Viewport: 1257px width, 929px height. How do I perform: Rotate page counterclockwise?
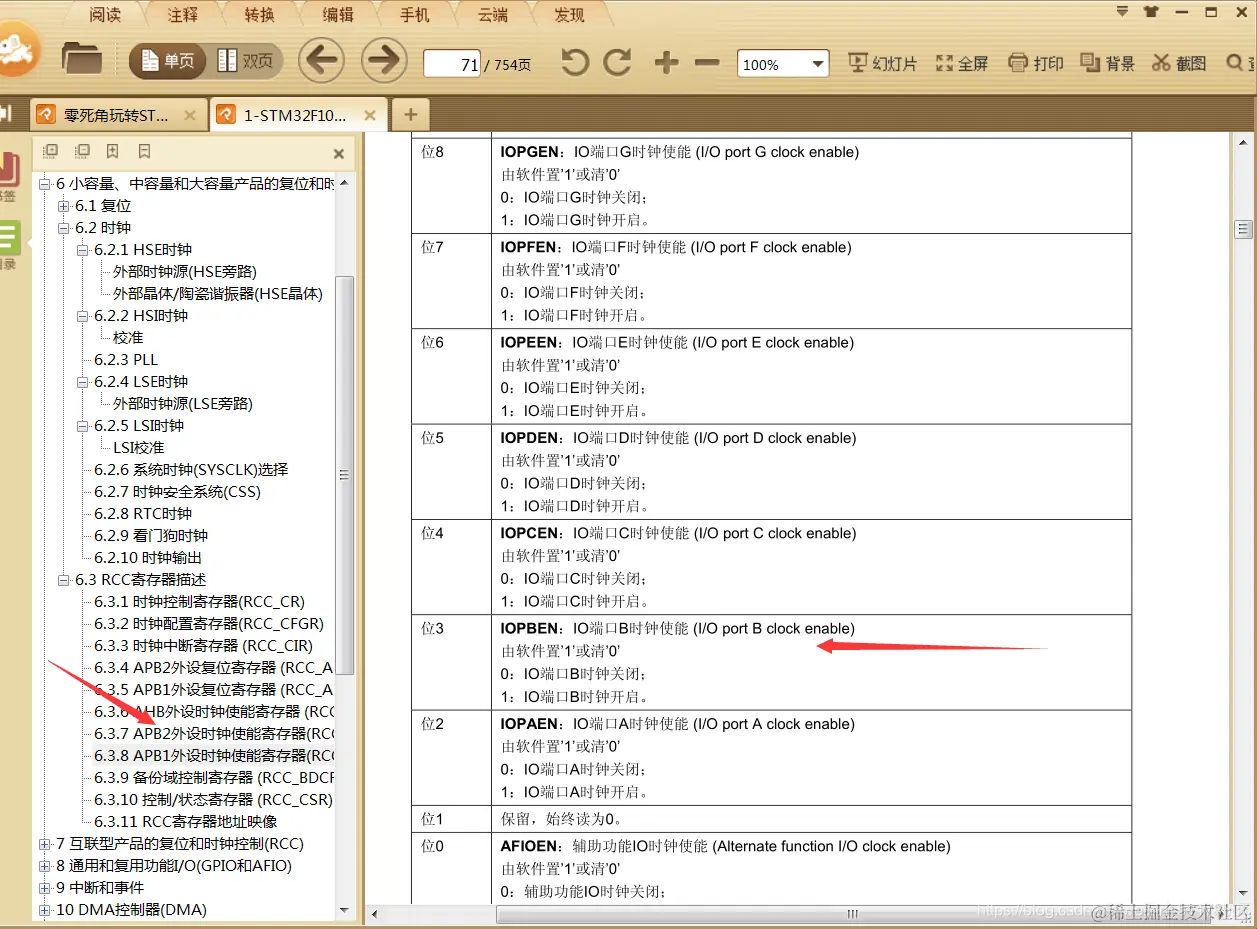pyautogui.click(x=574, y=63)
